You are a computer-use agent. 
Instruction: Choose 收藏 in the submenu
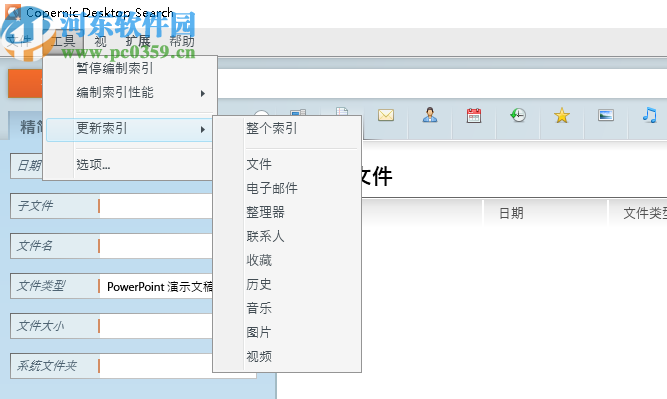pyautogui.click(x=287, y=260)
